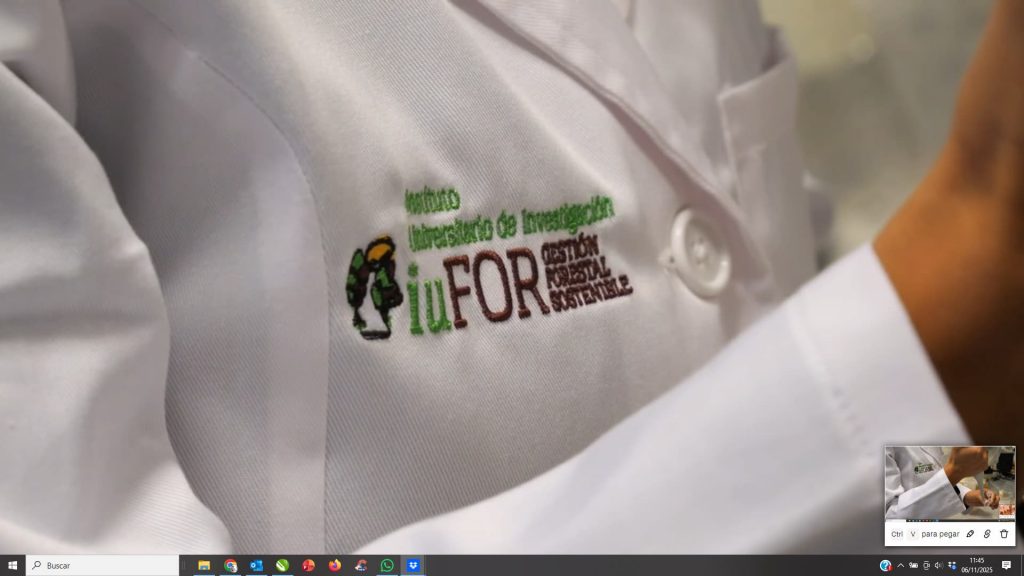Click the help icon in system tray
The image size is (1024, 576).
pos(885,566)
